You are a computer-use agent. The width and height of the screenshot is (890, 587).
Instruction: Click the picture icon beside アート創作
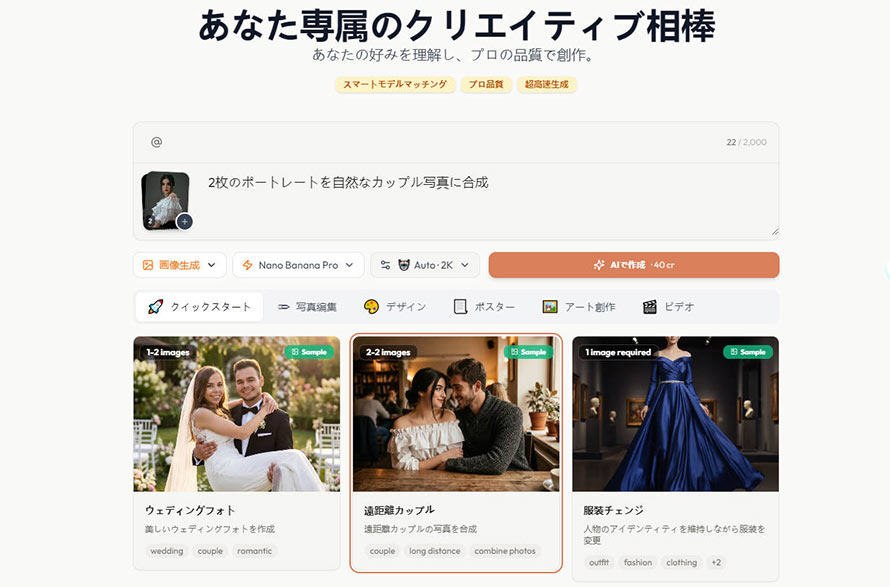(549, 307)
